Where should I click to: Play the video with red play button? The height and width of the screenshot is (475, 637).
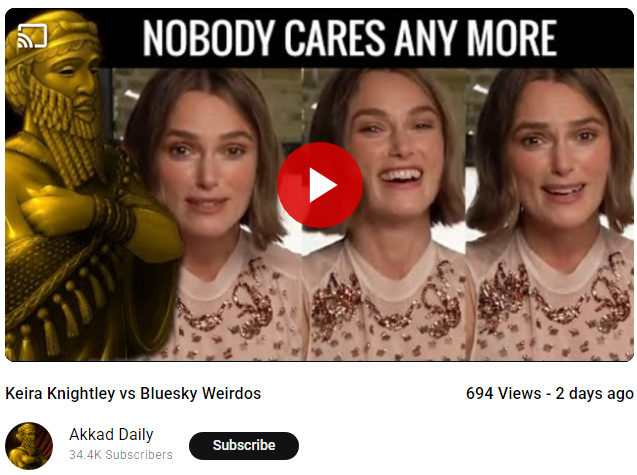320,185
